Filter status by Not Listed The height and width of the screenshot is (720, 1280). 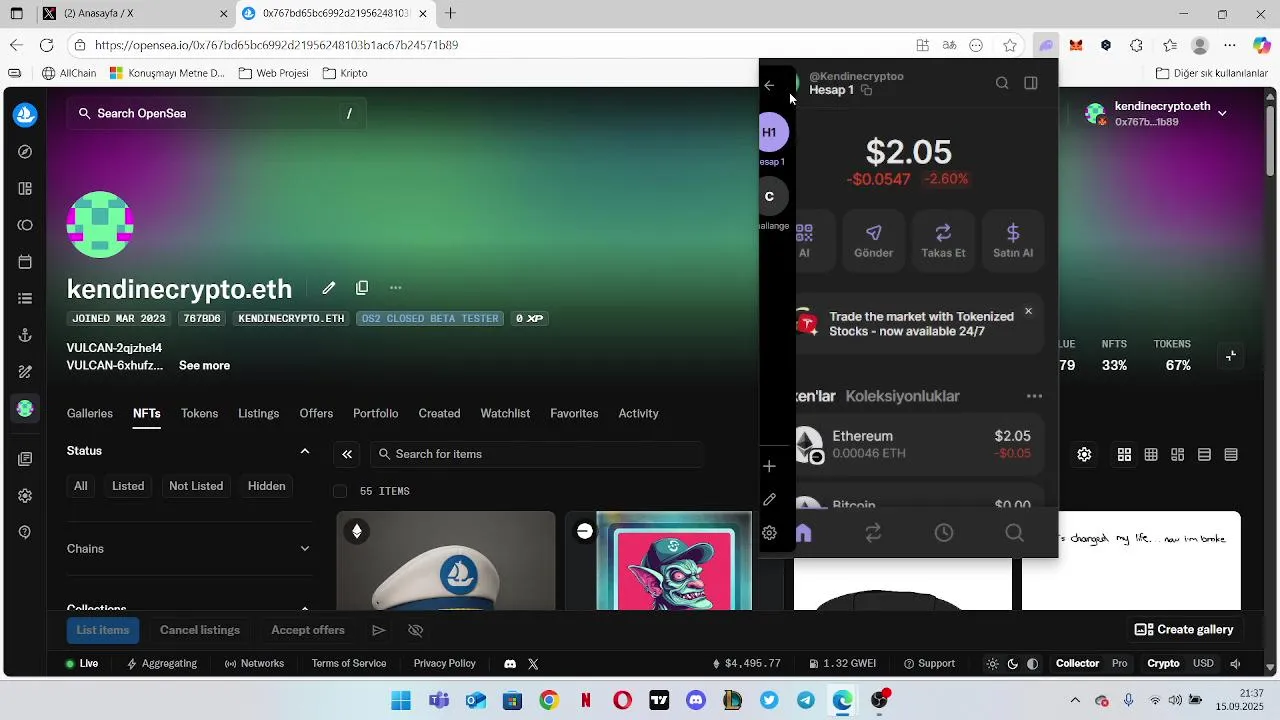click(196, 486)
